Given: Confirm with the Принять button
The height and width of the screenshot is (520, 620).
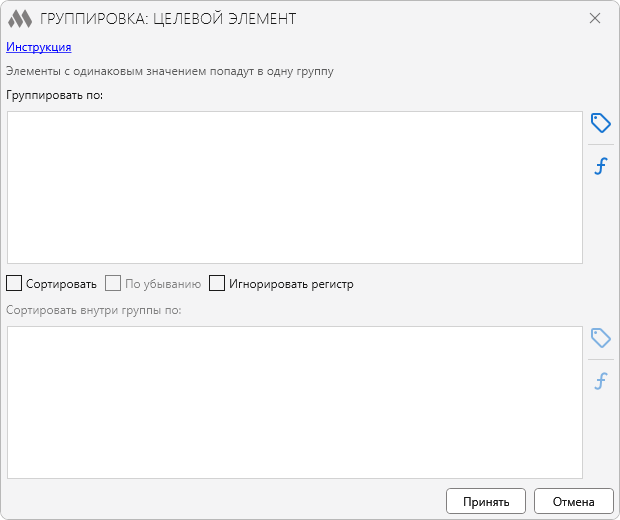Looking at the screenshot, I should (x=486, y=501).
